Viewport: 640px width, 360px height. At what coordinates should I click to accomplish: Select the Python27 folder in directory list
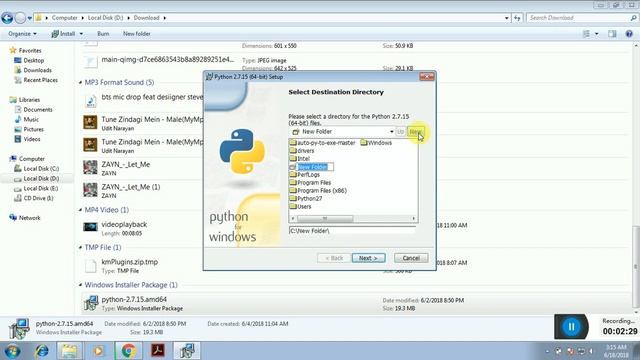click(306, 198)
